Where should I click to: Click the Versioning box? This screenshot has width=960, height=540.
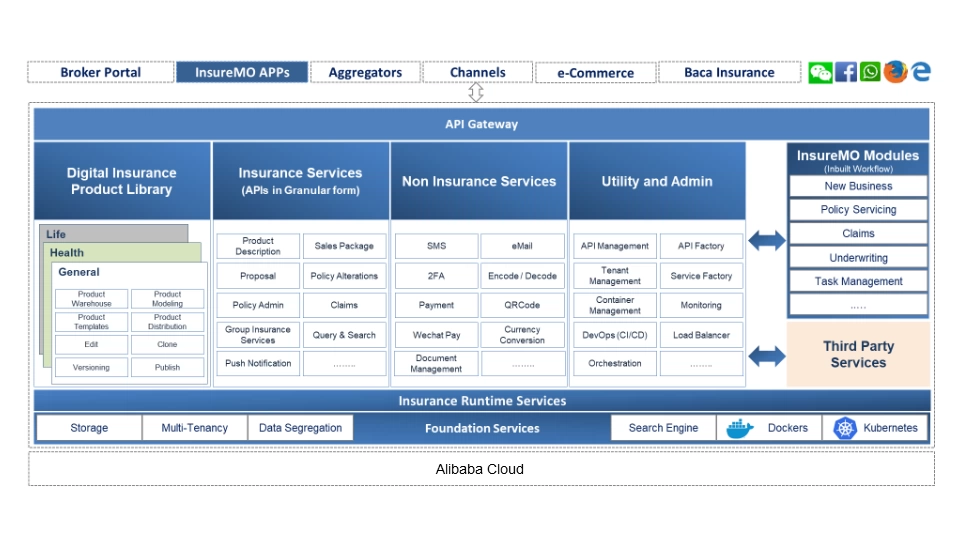click(x=91, y=367)
